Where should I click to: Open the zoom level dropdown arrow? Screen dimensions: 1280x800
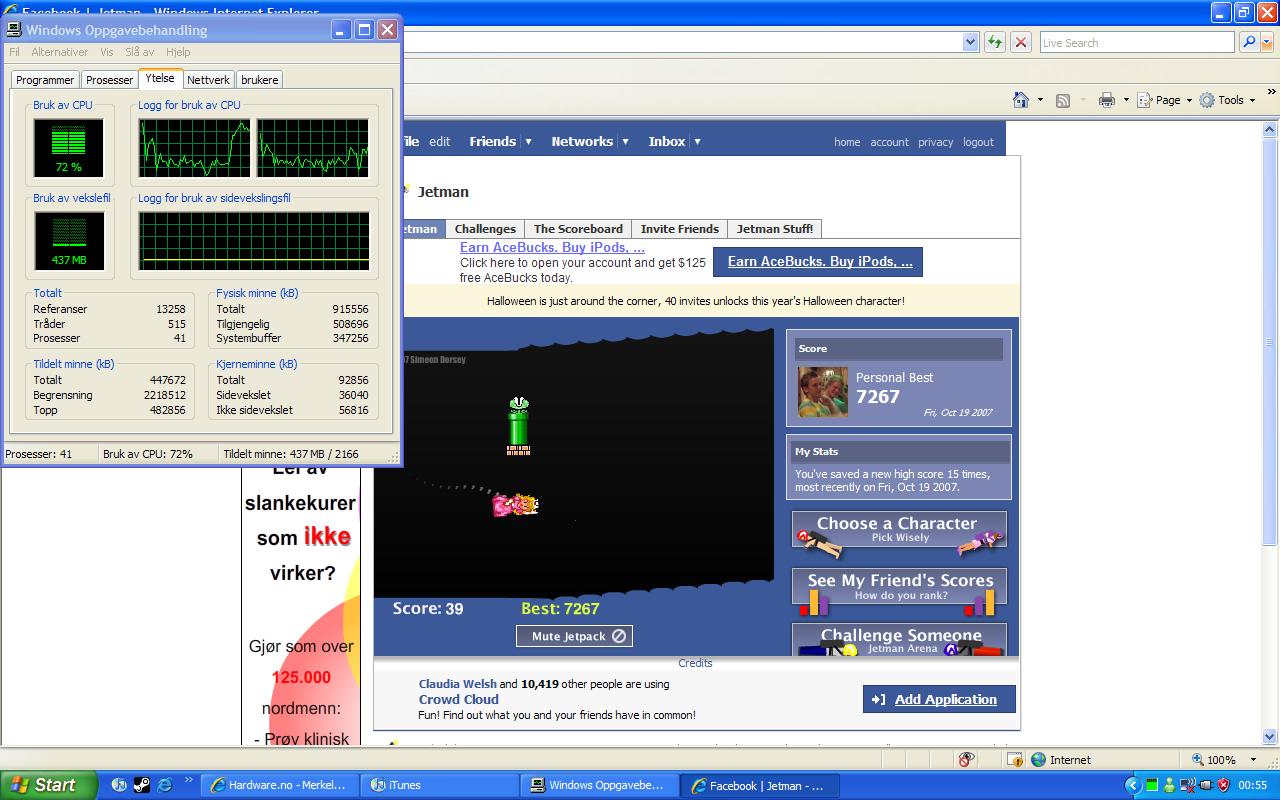coord(1255,760)
